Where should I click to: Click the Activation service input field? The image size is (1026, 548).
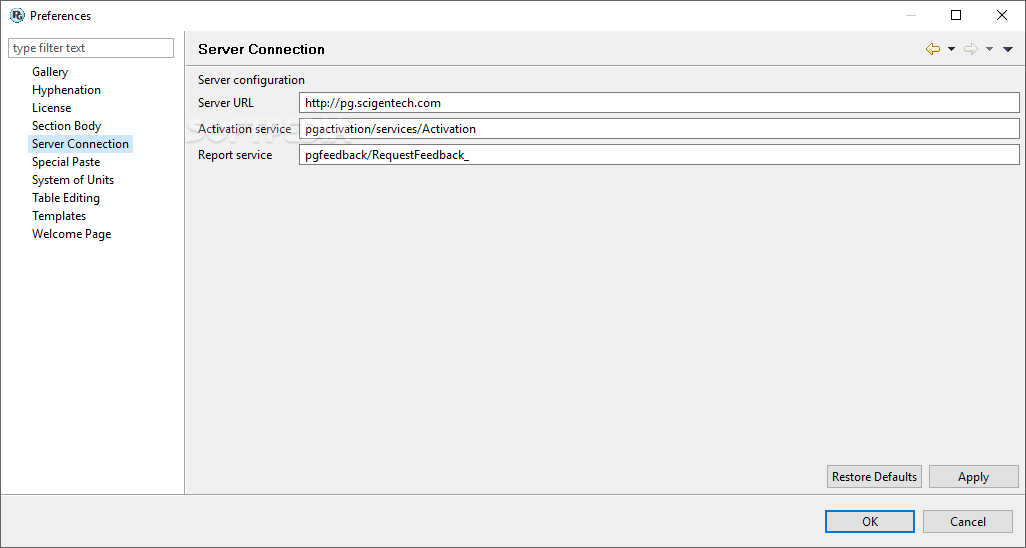(659, 129)
